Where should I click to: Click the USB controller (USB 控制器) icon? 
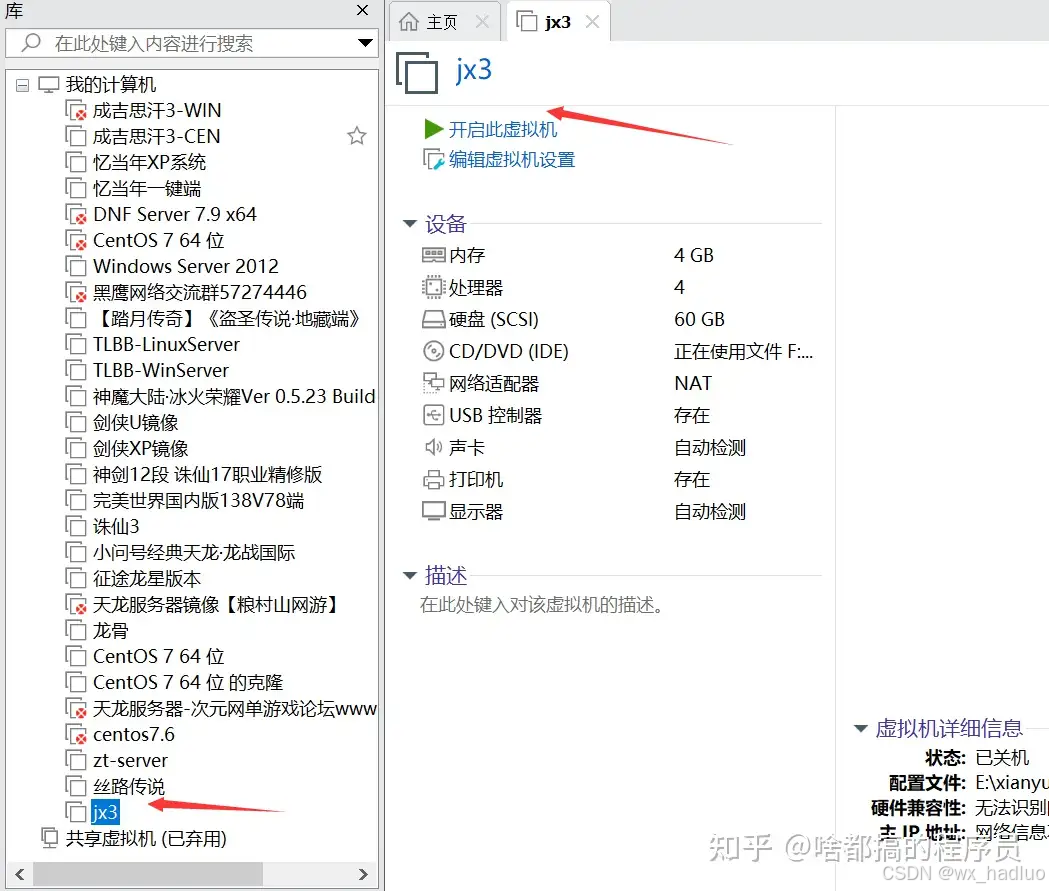point(434,415)
